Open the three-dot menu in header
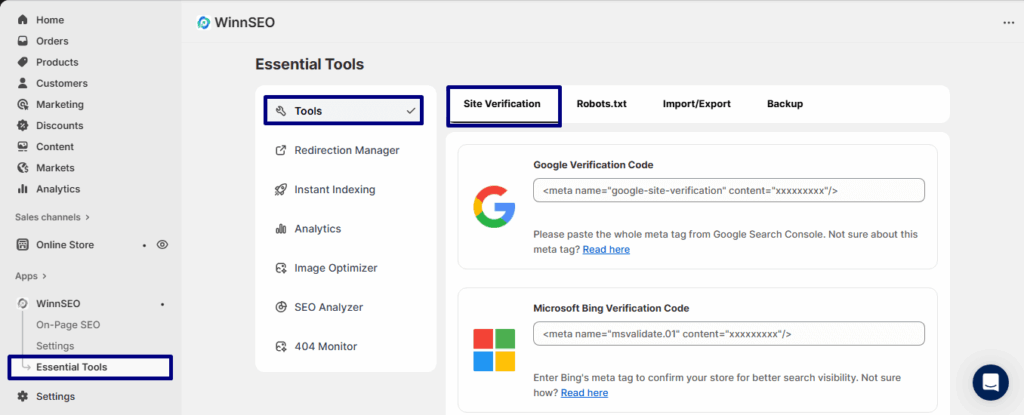This screenshot has width=1024, height=415. click(x=1008, y=23)
